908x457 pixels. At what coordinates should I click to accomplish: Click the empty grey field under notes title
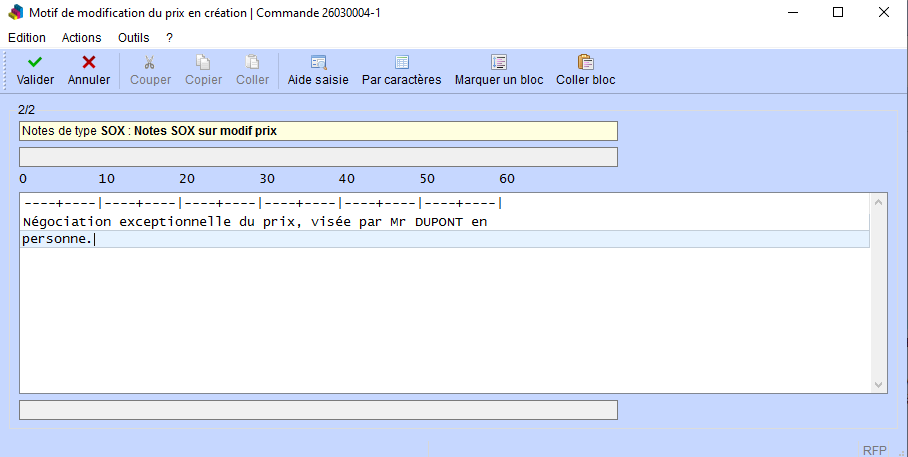[318, 157]
